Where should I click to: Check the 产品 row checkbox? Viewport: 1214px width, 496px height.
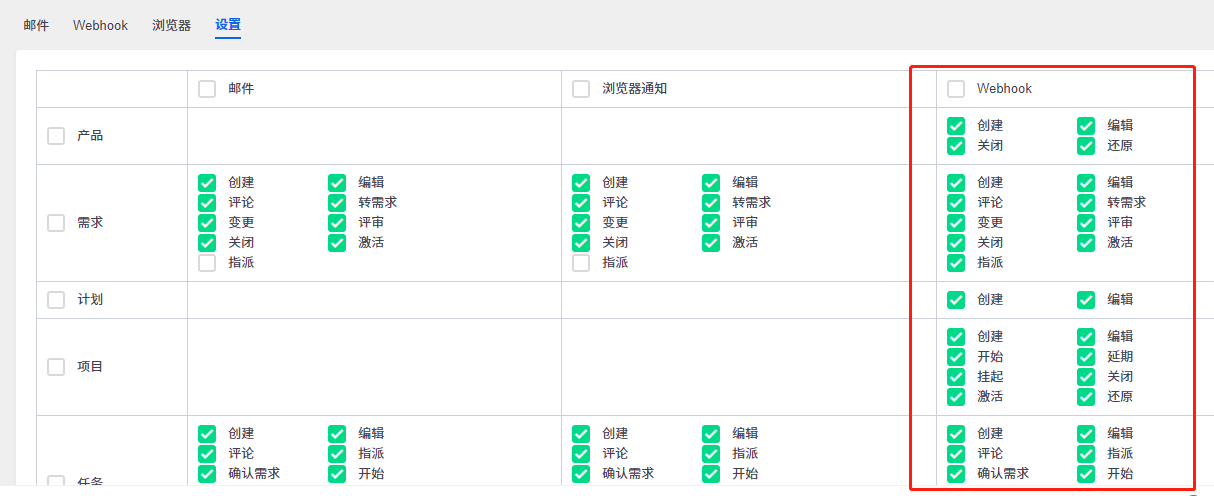[56, 136]
